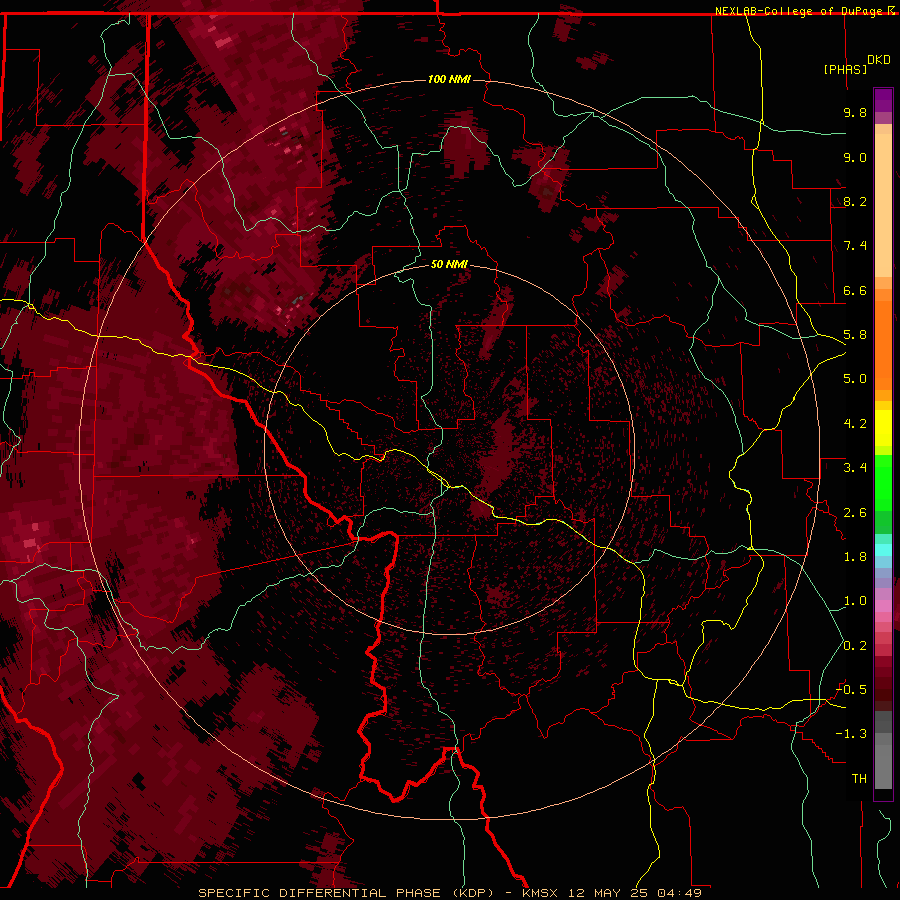Pick the yellow band on the color scale

(x=883, y=428)
